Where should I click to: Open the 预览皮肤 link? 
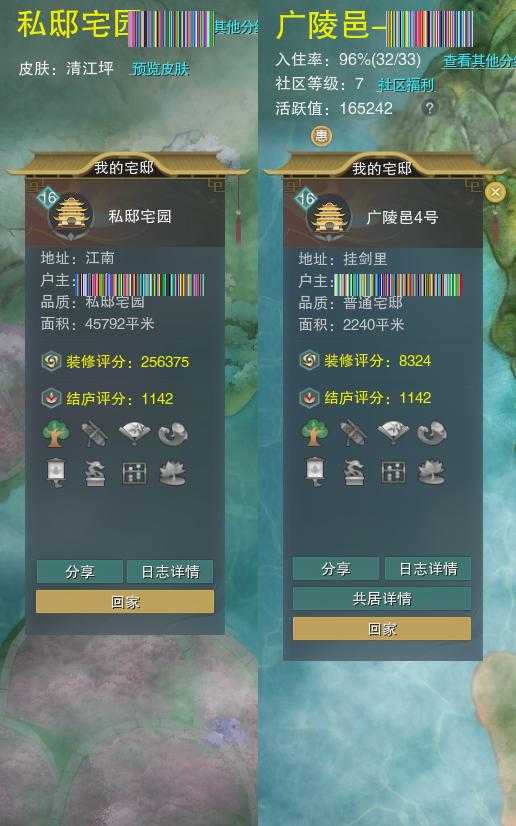coord(160,69)
